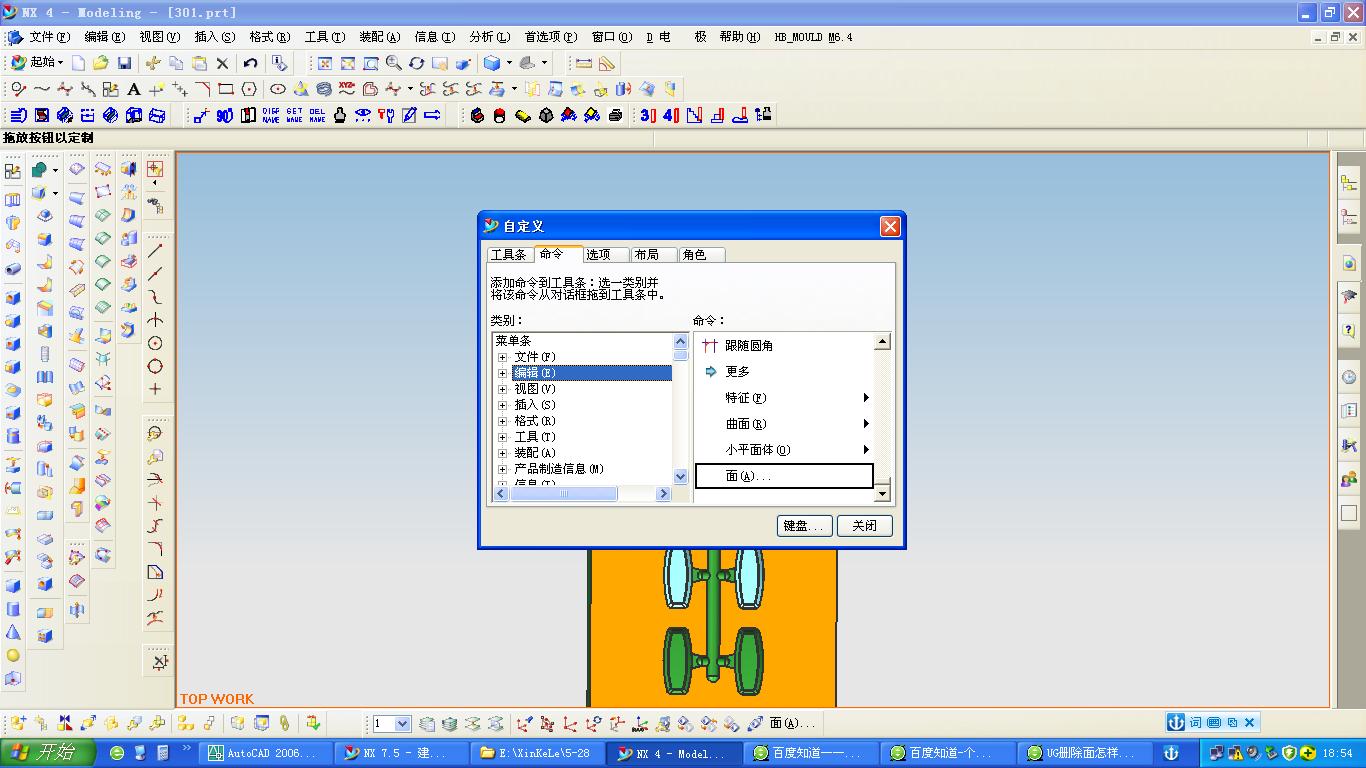Viewport: 1366px width, 768px height.
Task: Click the blue '3[' toolbar icon
Action: pos(647,115)
